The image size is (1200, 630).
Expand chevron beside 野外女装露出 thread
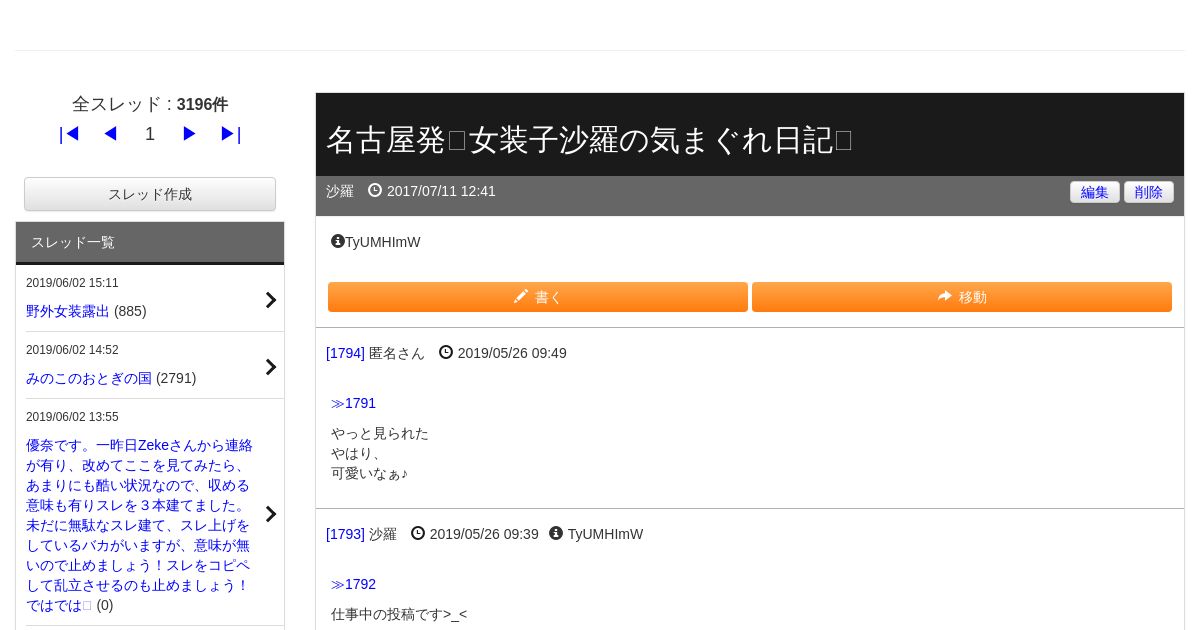tap(270, 300)
